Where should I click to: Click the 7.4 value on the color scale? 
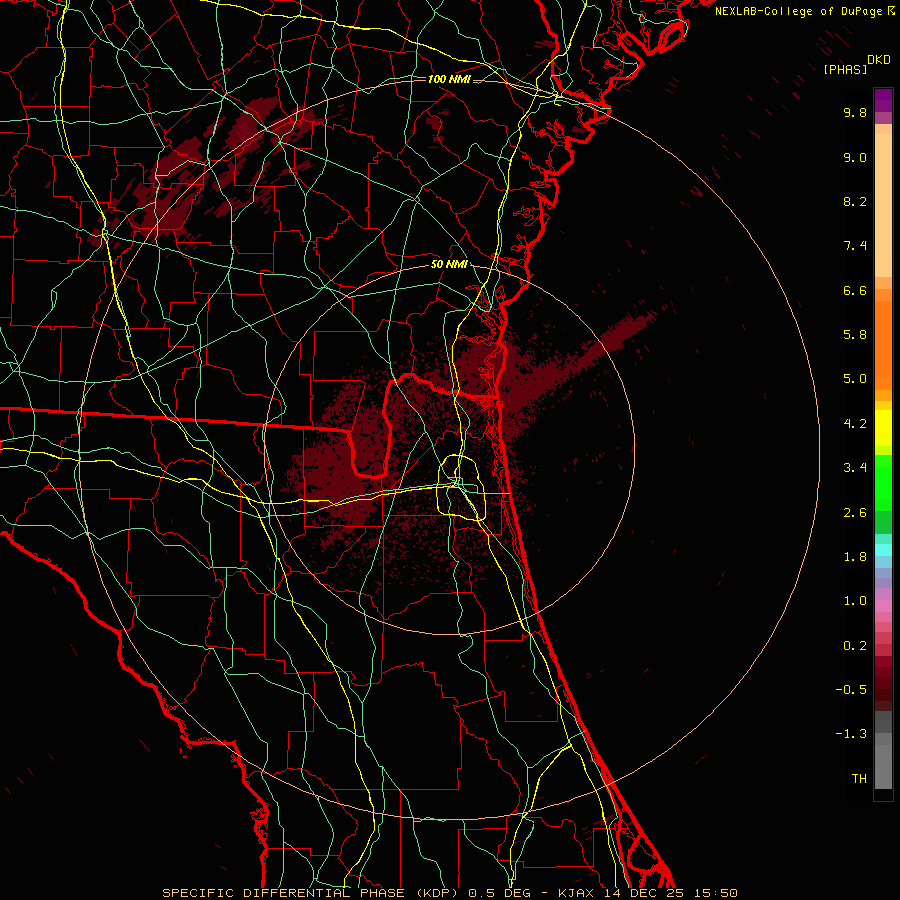[855, 246]
